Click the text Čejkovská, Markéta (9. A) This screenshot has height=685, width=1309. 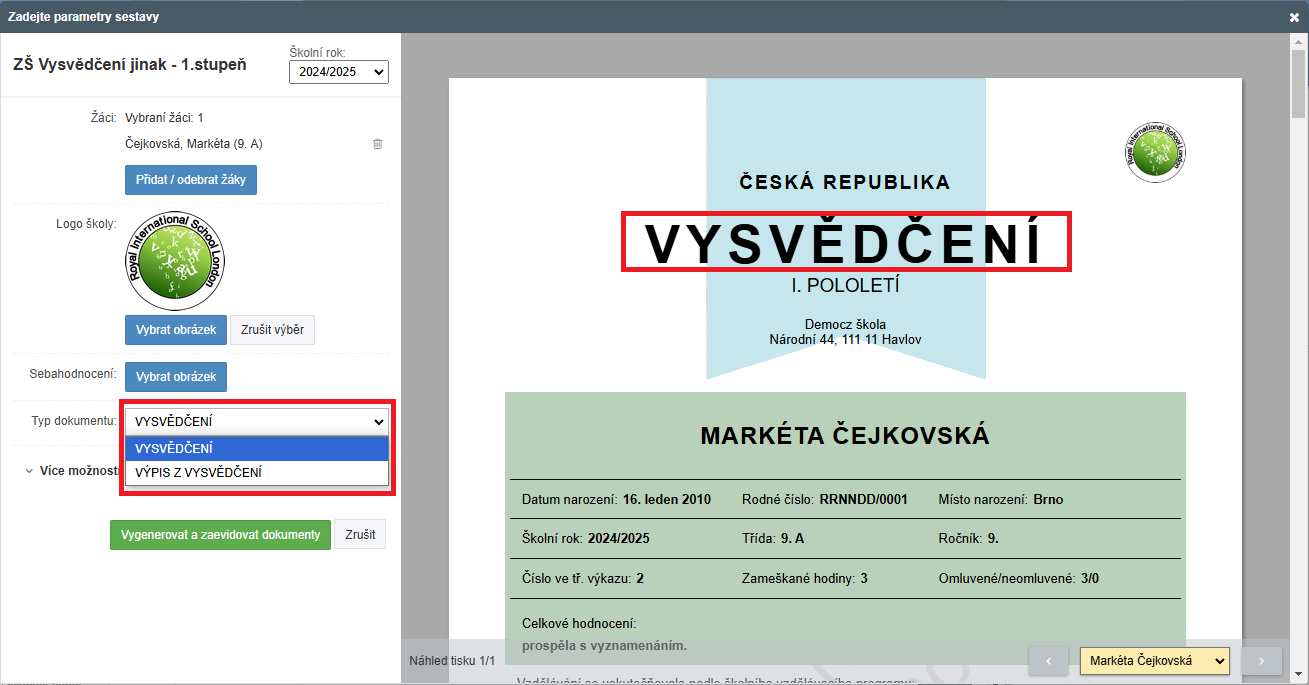(x=194, y=144)
